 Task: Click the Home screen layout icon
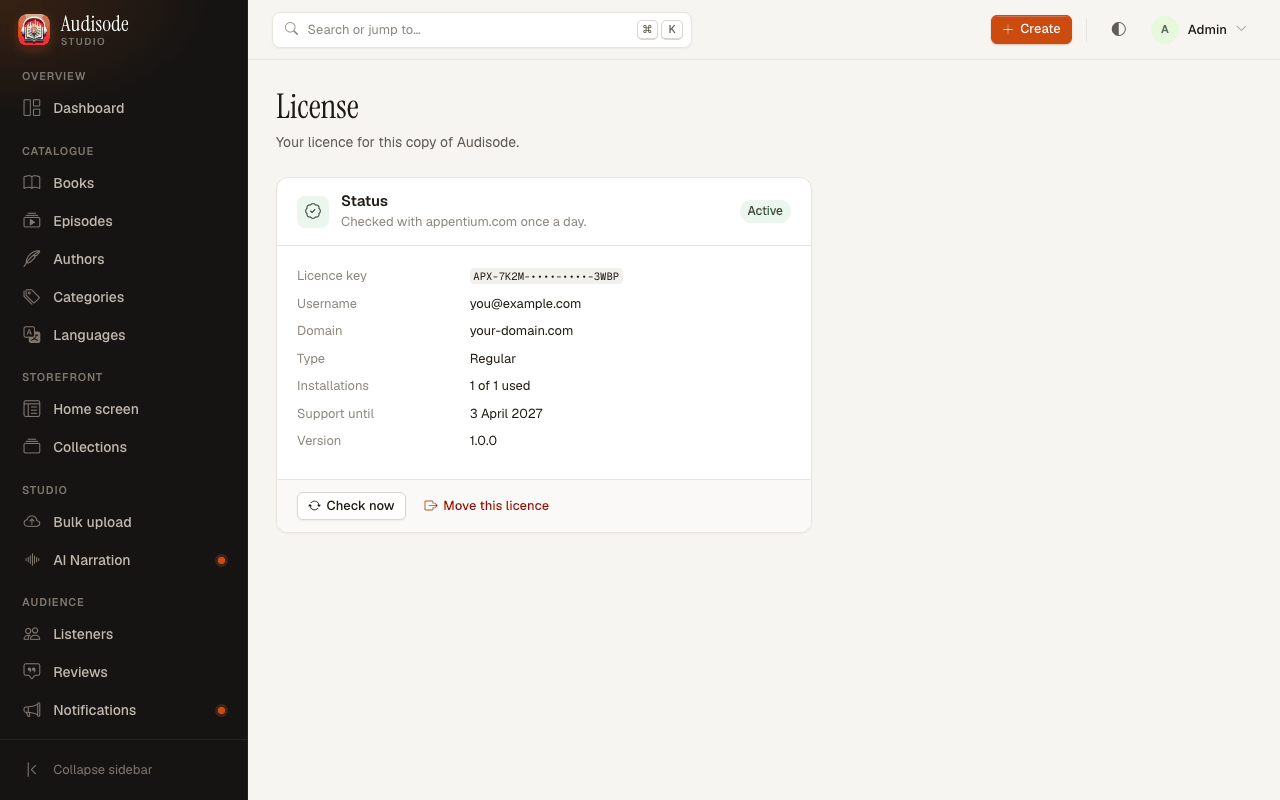point(32,409)
